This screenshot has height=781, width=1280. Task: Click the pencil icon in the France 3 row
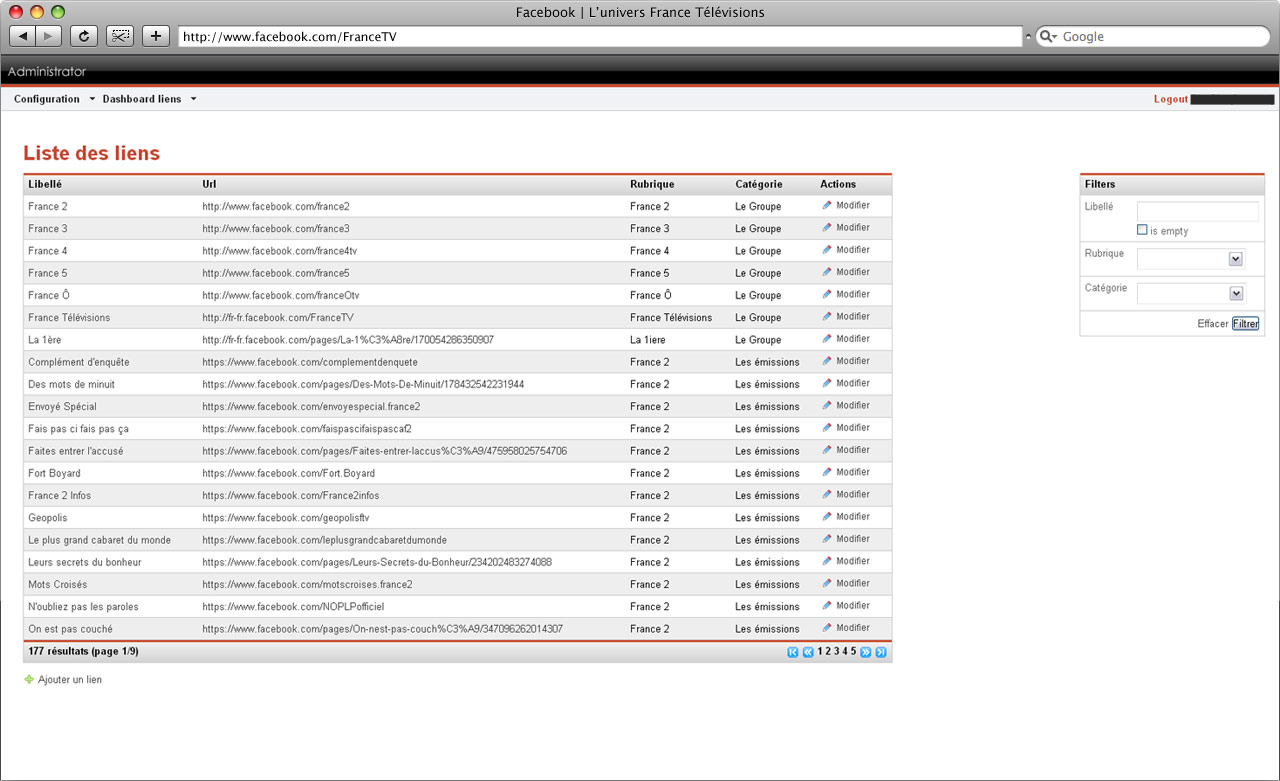pyautogui.click(x=827, y=227)
